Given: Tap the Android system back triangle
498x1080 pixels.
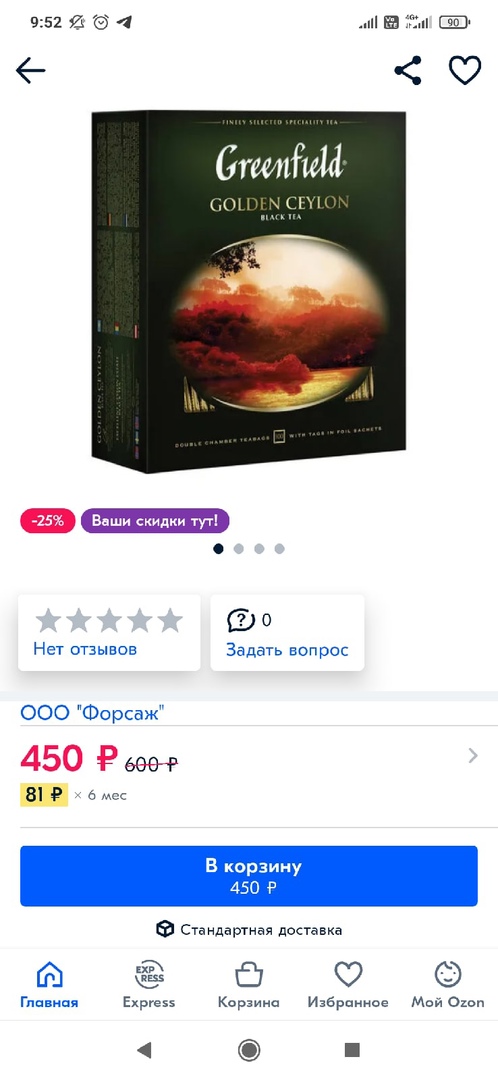Looking at the screenshot, I should tap(144, 1050).
